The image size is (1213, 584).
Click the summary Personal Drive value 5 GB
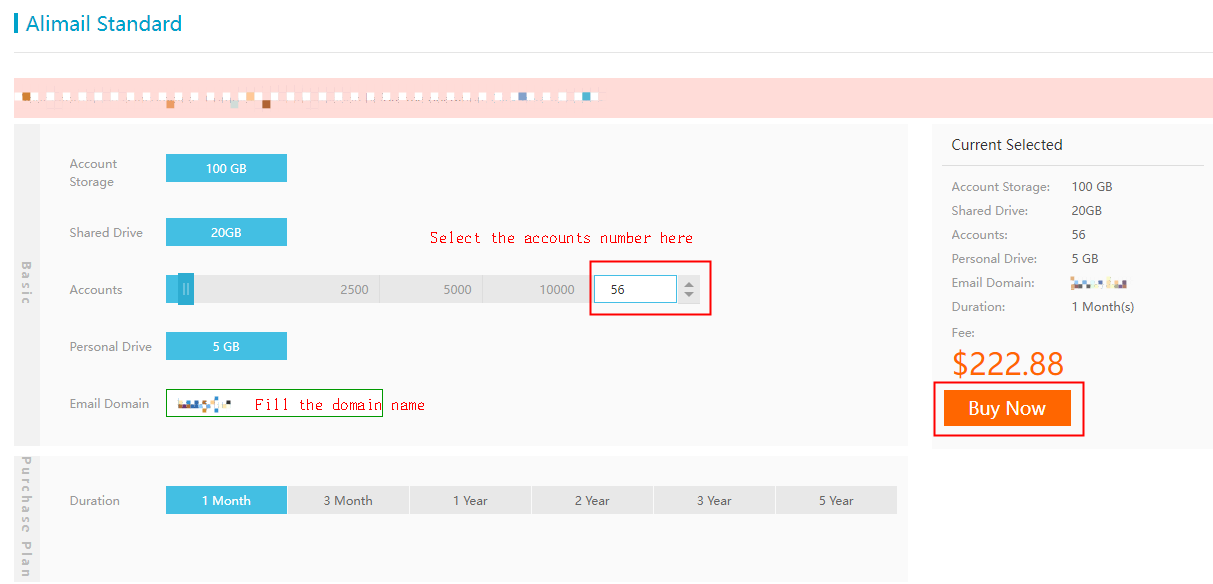(x=1085, y=259)
